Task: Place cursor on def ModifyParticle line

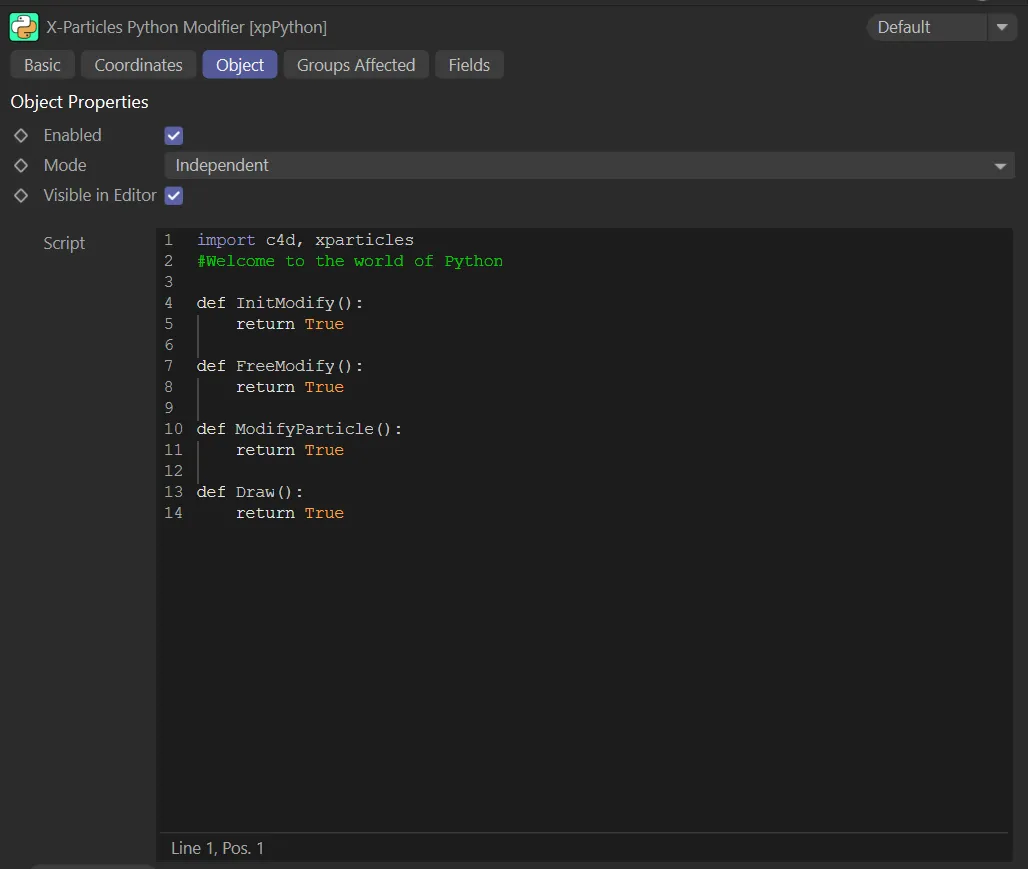Action: [299, 429]
